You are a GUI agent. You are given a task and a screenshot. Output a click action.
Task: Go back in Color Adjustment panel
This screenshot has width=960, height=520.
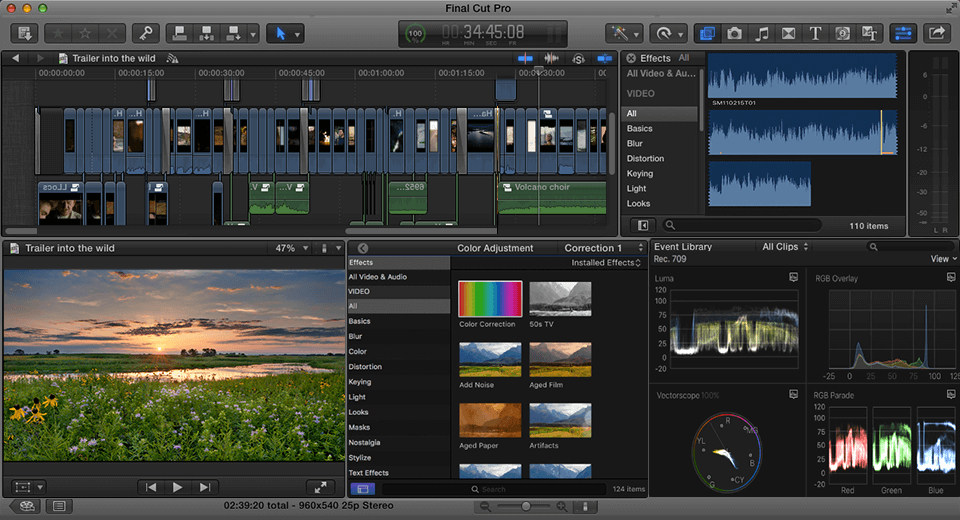tap(362, 248)
